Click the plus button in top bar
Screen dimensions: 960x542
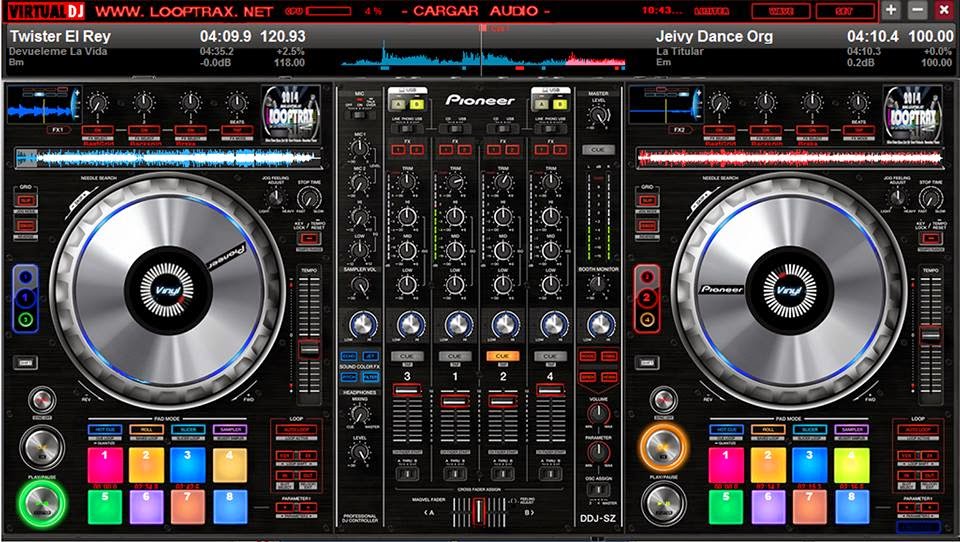click(891, 10)
